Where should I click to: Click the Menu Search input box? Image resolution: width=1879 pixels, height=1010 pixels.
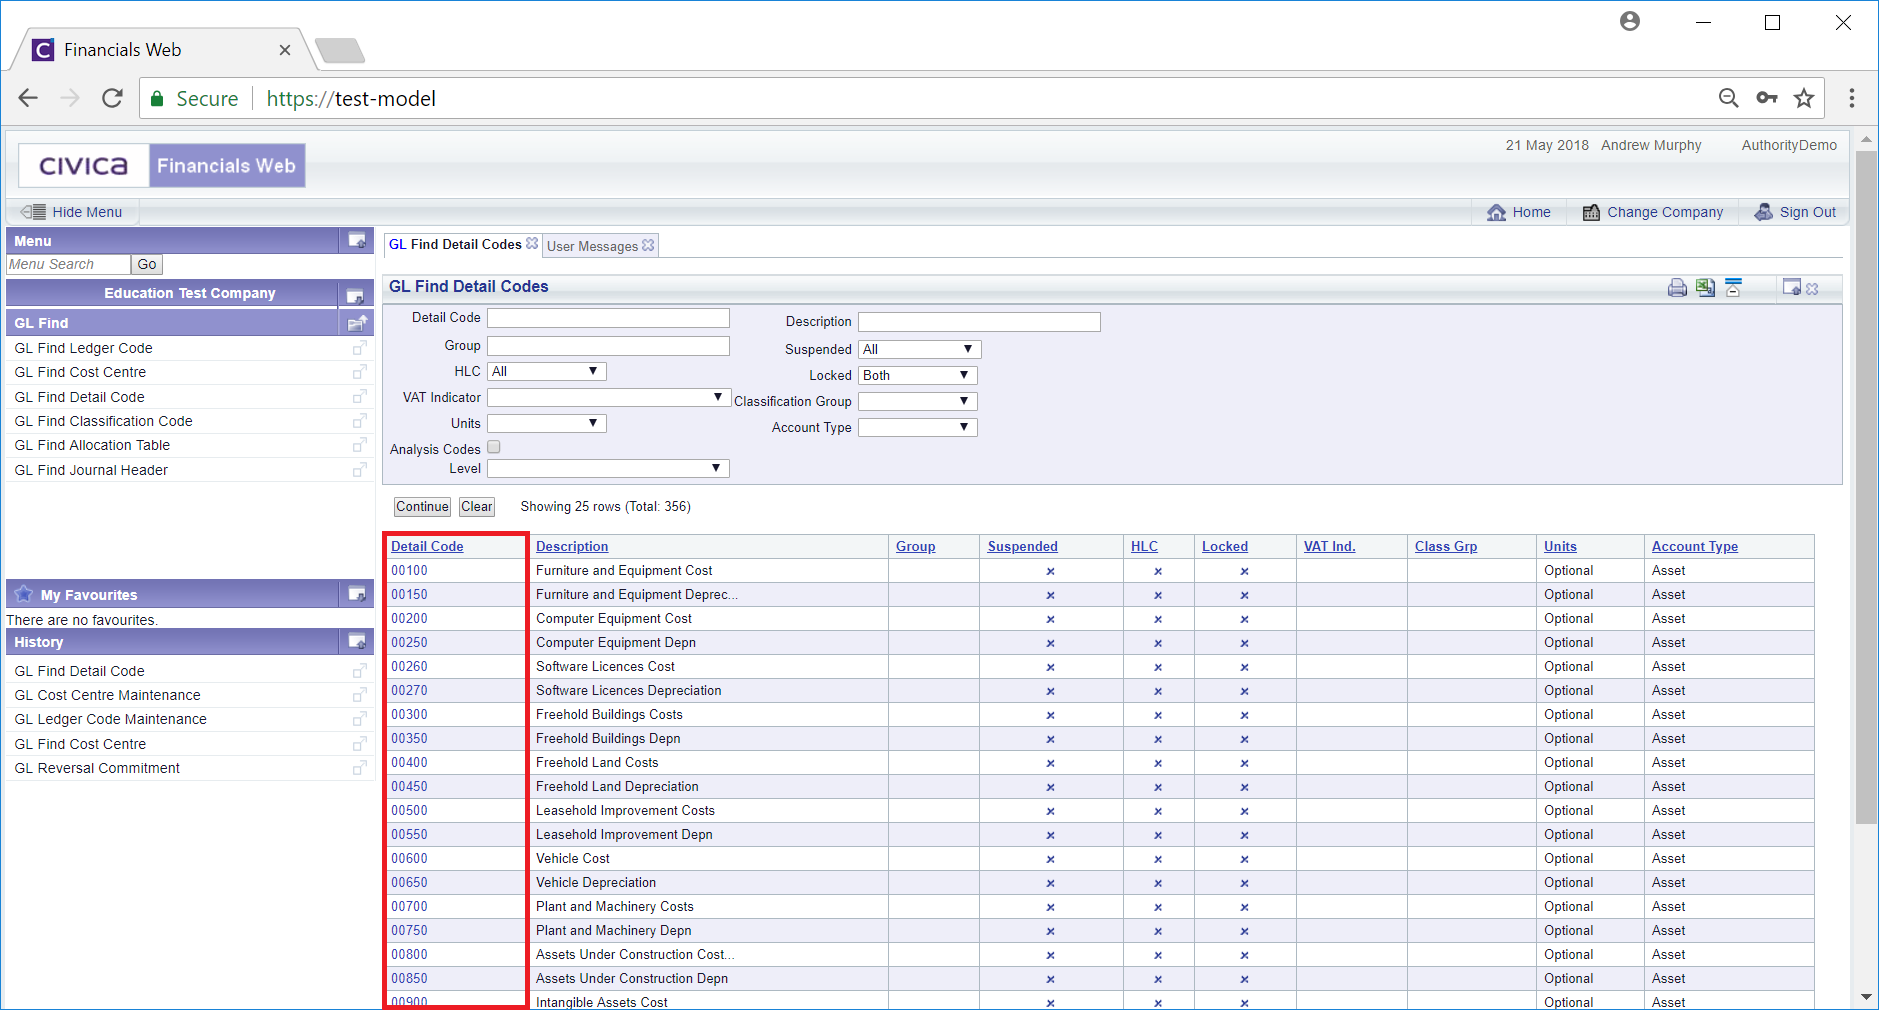click(68, 264)
